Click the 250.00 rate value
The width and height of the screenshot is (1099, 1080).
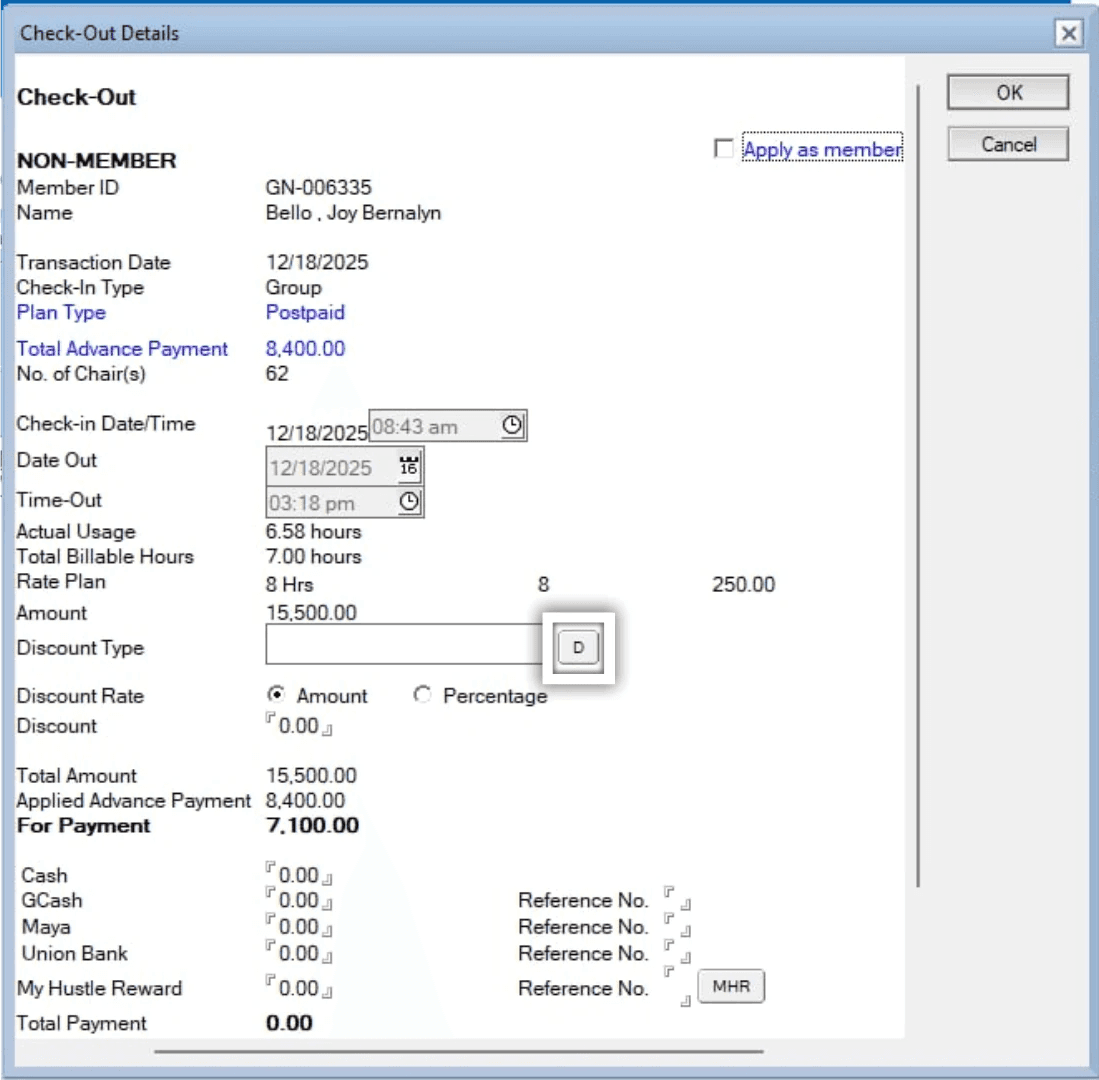click(x=744, y=585)
